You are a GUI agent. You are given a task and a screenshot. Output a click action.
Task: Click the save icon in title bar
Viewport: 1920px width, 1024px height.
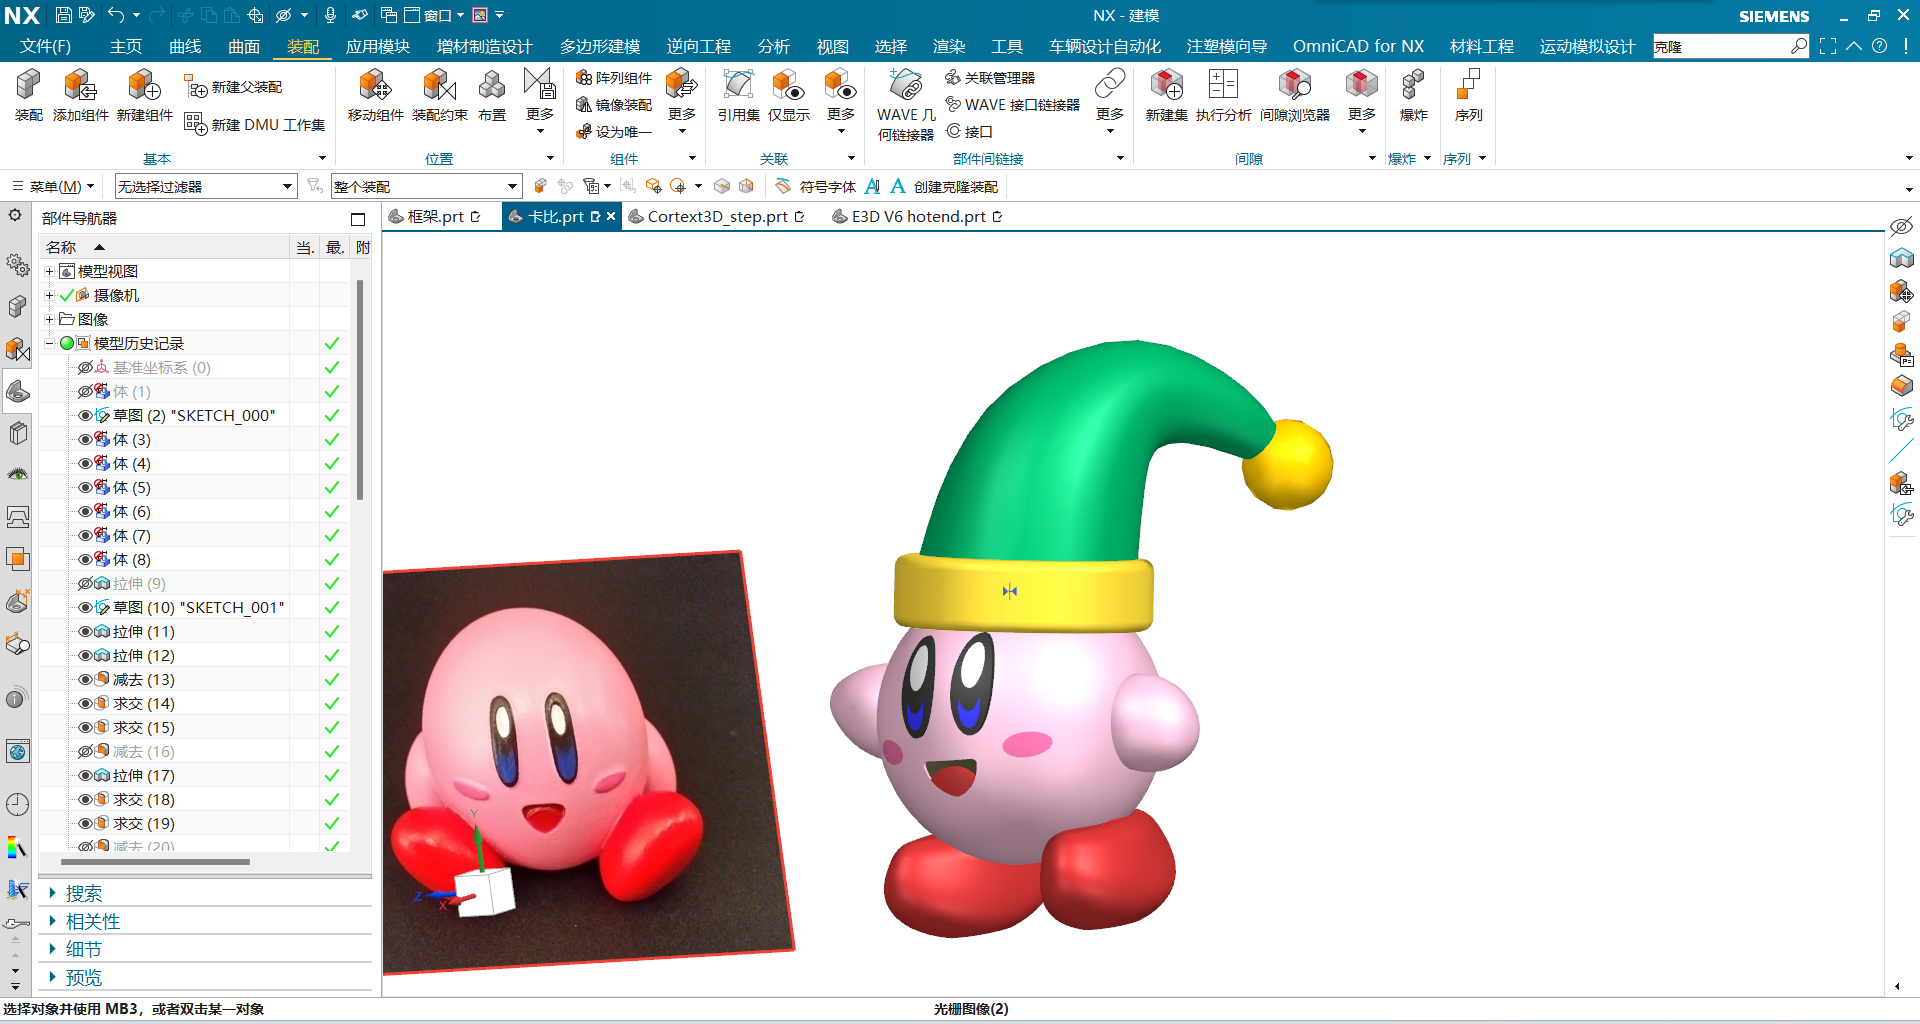pos(63,15)
